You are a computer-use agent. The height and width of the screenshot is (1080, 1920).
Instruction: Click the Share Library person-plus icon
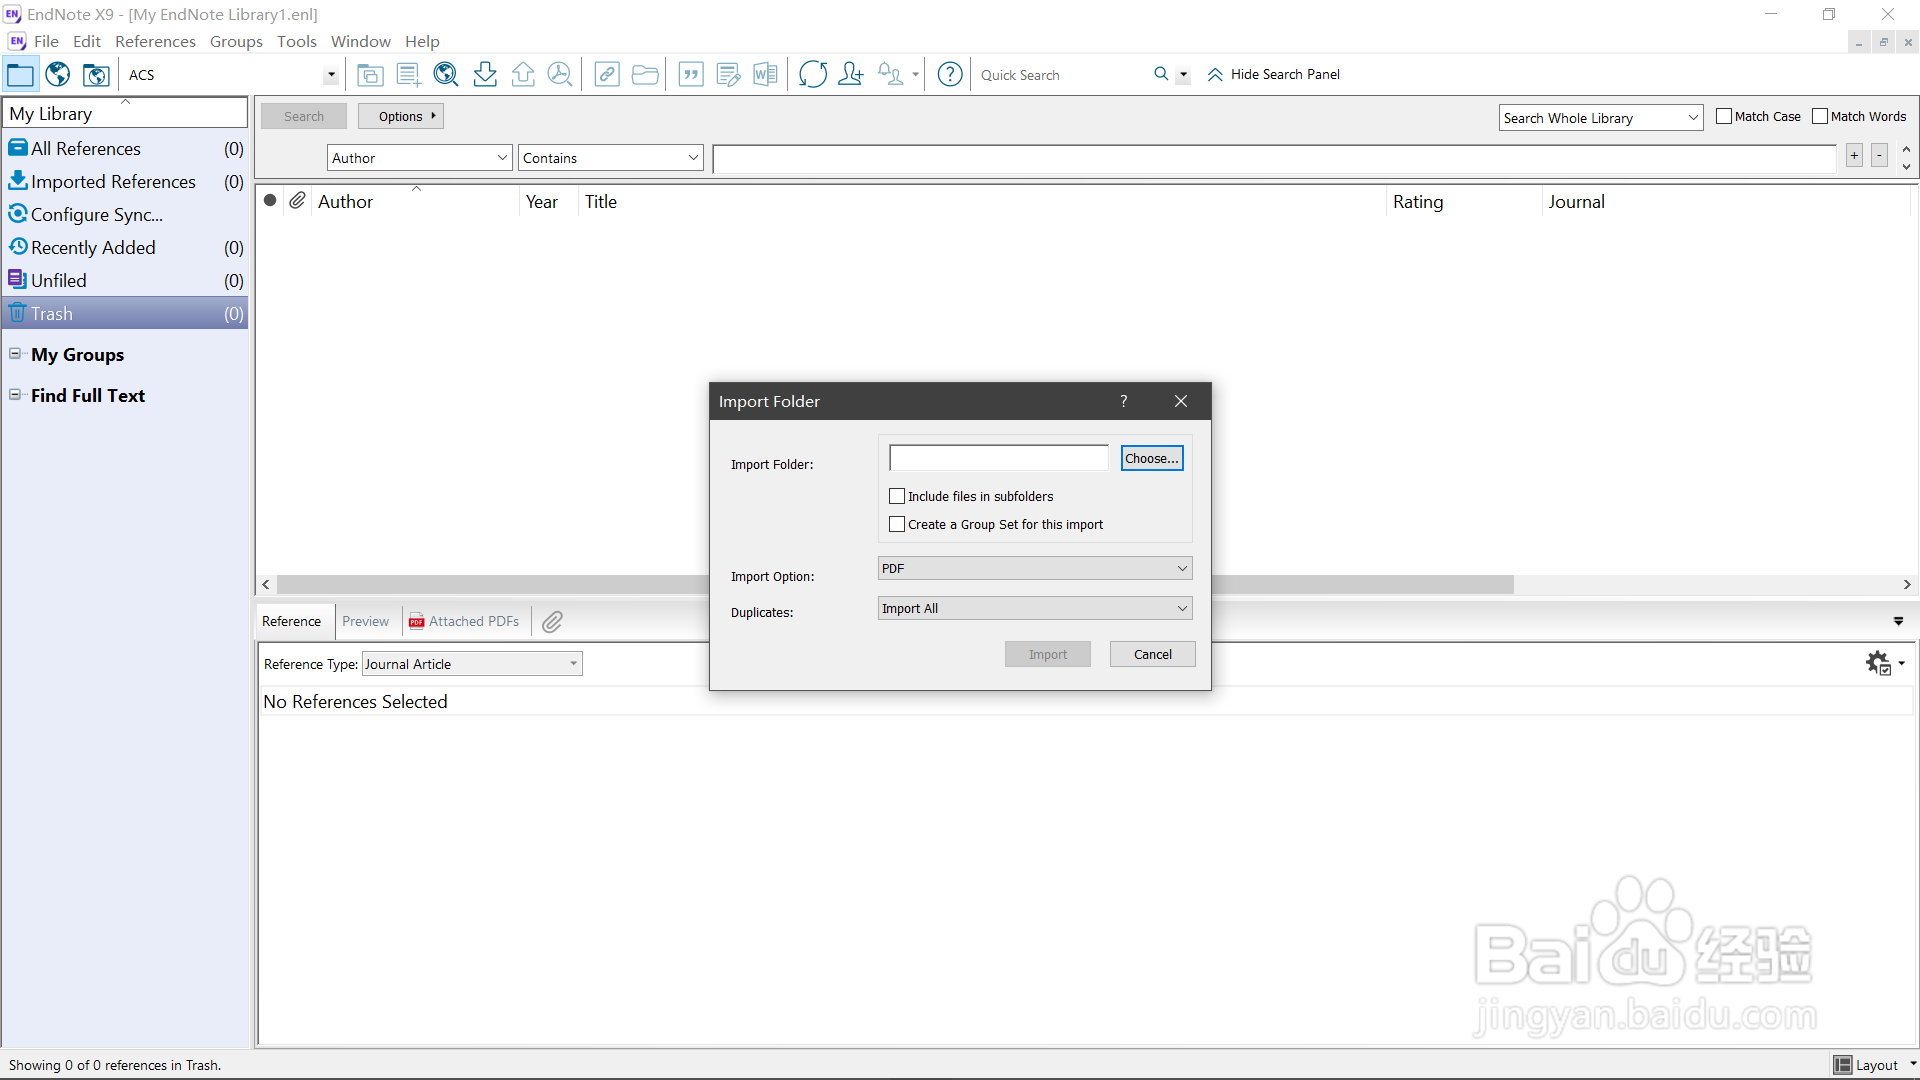(851, 74)
